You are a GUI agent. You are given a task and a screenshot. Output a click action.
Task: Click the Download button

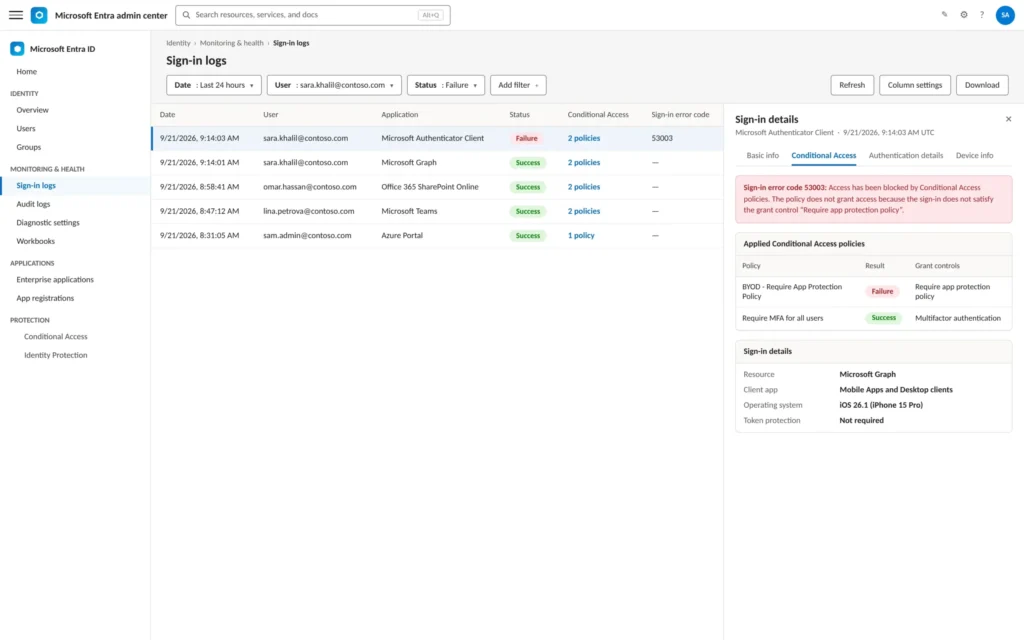click(982, 85)
